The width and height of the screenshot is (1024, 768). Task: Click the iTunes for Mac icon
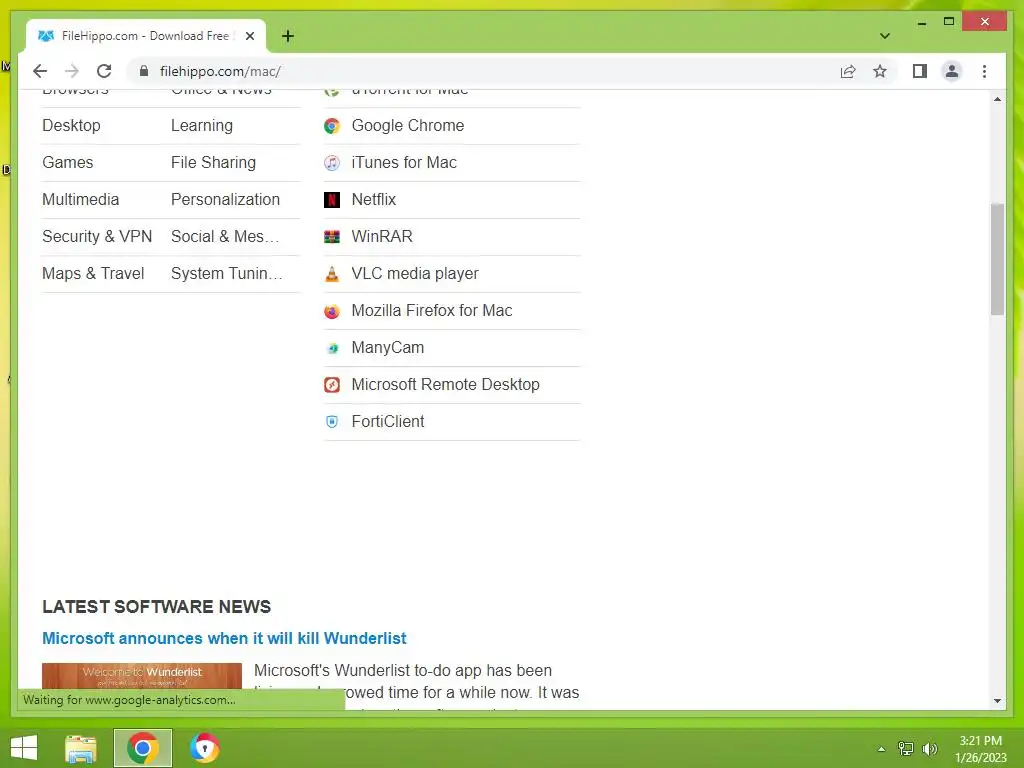pyautogui.click(x=332, y=163)
